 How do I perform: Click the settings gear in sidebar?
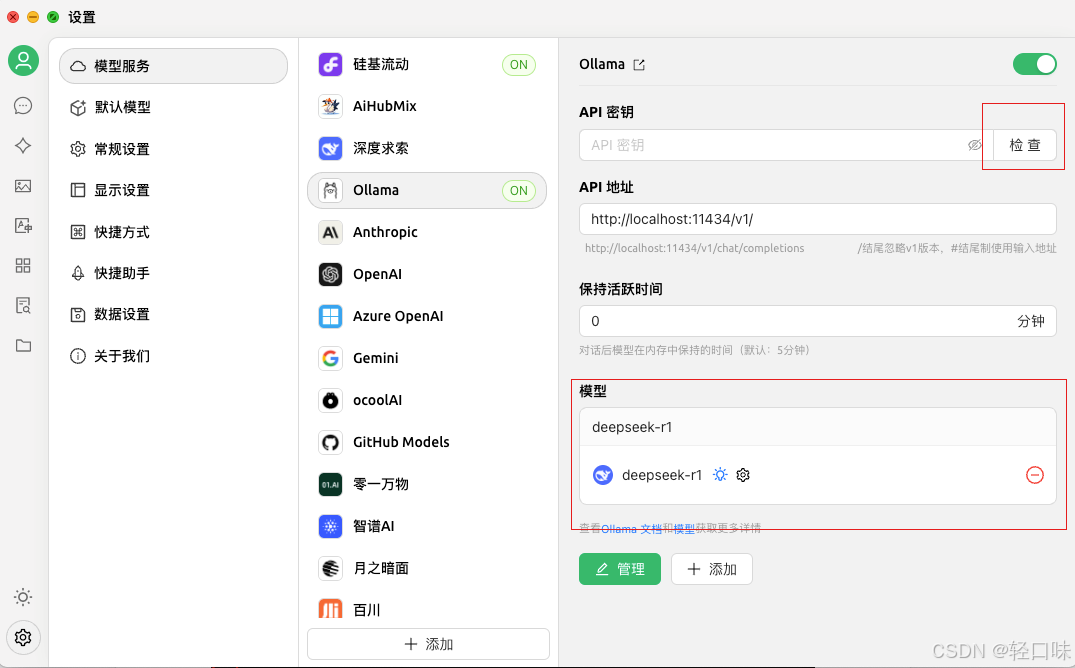point(23,638)
